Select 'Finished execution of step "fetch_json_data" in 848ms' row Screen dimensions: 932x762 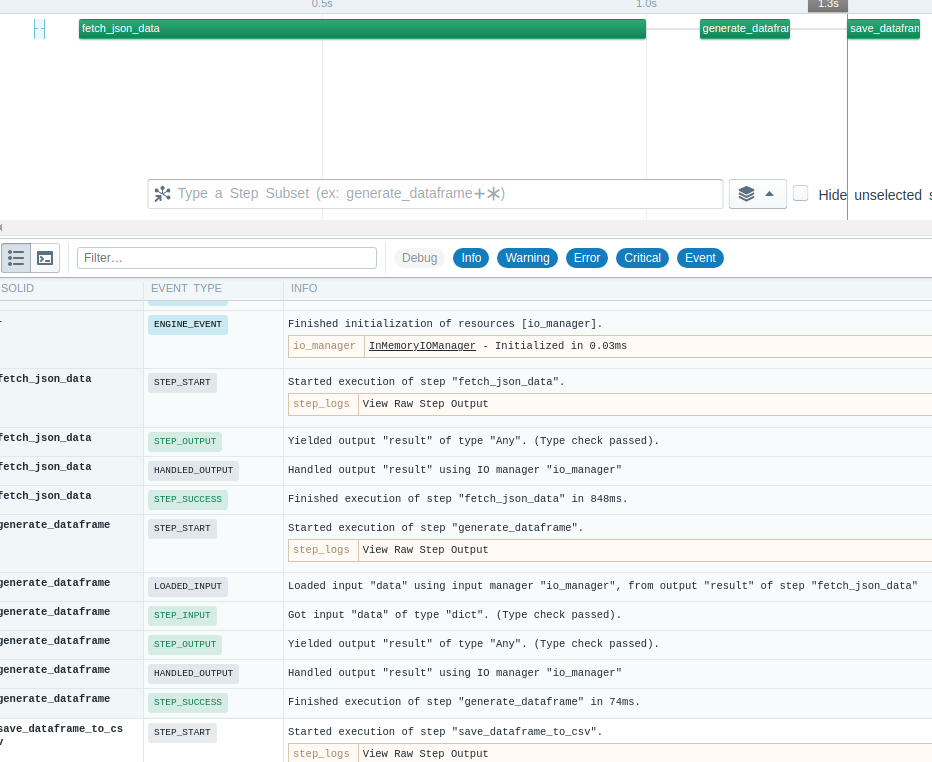466,500
